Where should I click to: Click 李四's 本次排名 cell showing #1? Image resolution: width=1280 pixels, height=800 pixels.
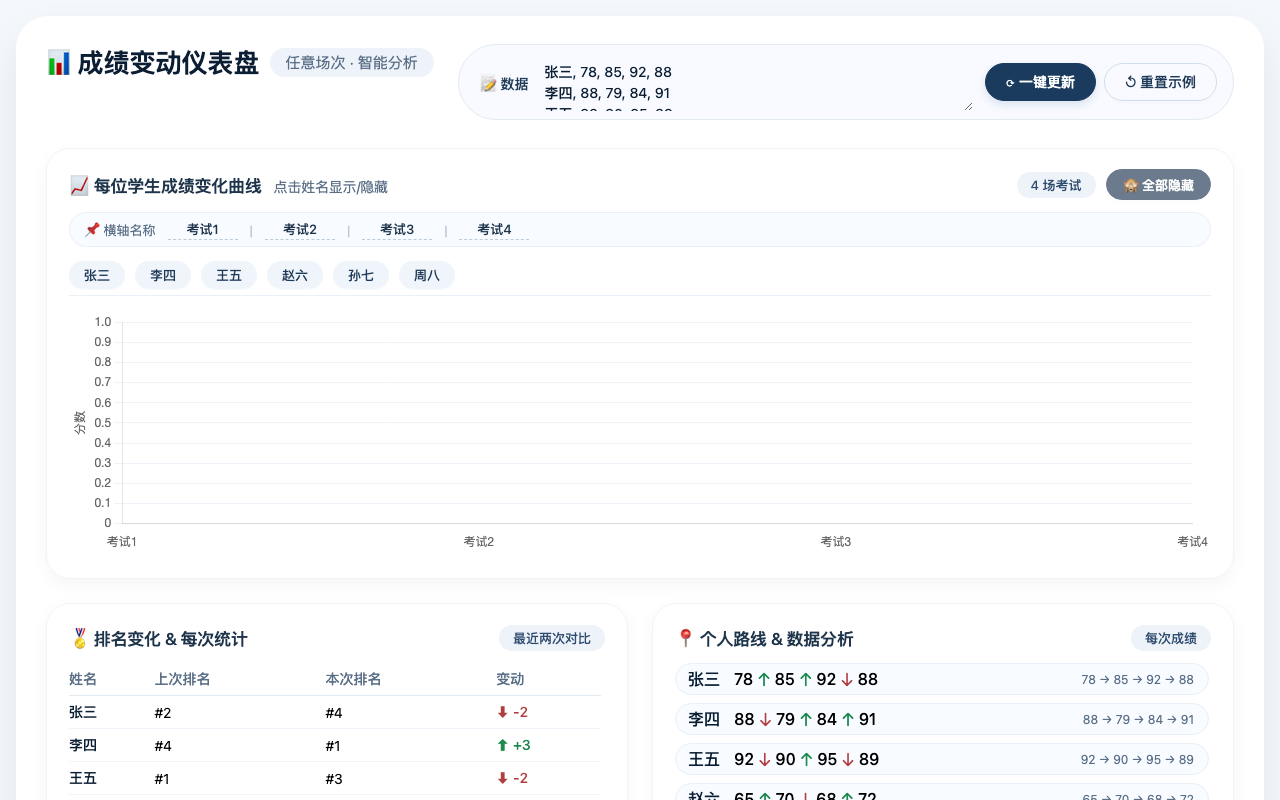pyautogui.click(x=334, y=745)
